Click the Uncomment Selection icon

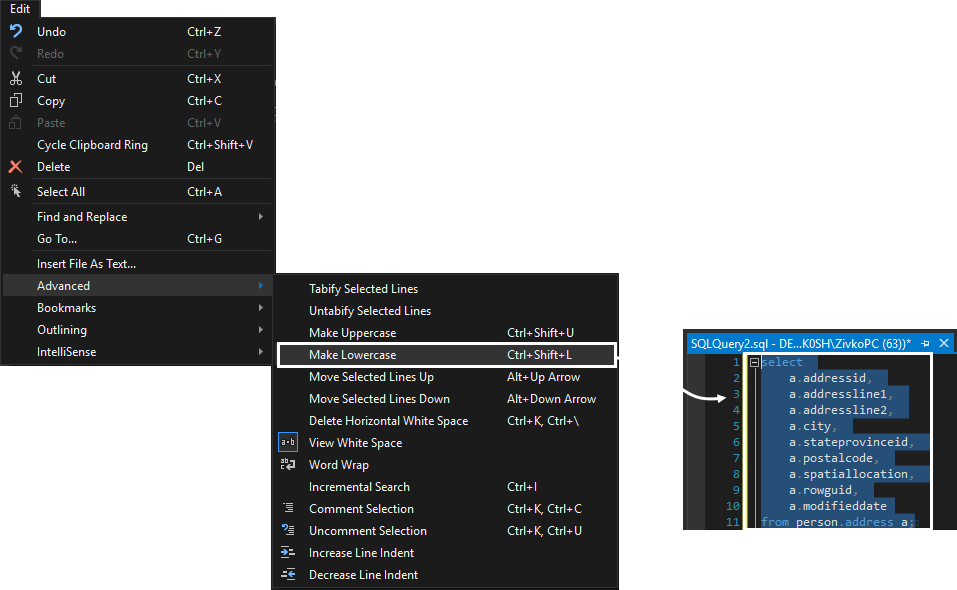click(288, 530)
